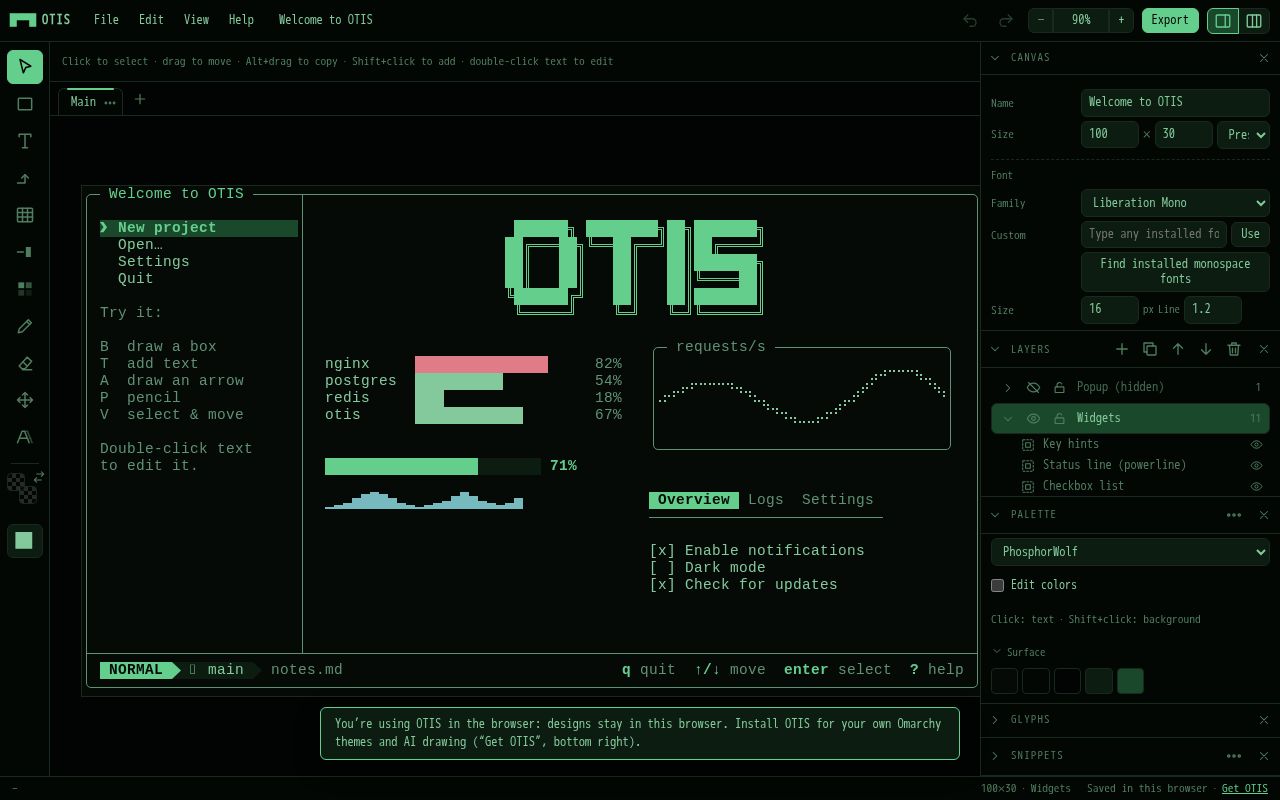The width and height of the screenshot is (1280, 800).
Task: Select the pencil tool
Action: click(x=25, y=326)
